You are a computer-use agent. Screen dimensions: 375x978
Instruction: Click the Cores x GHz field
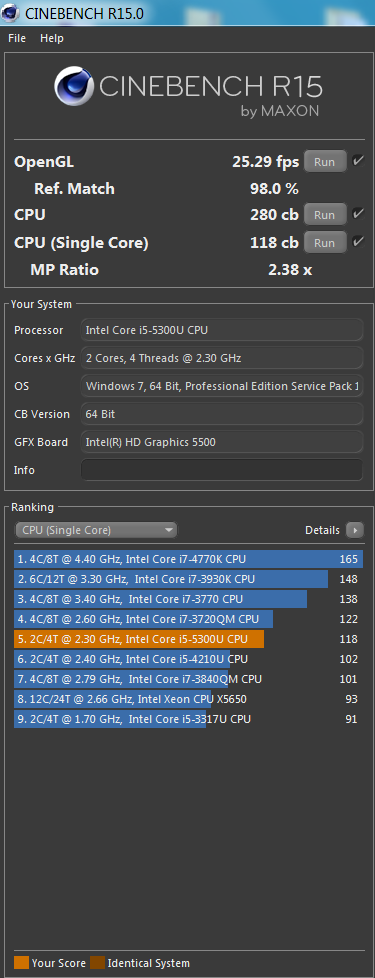click(x=222, y=357)
